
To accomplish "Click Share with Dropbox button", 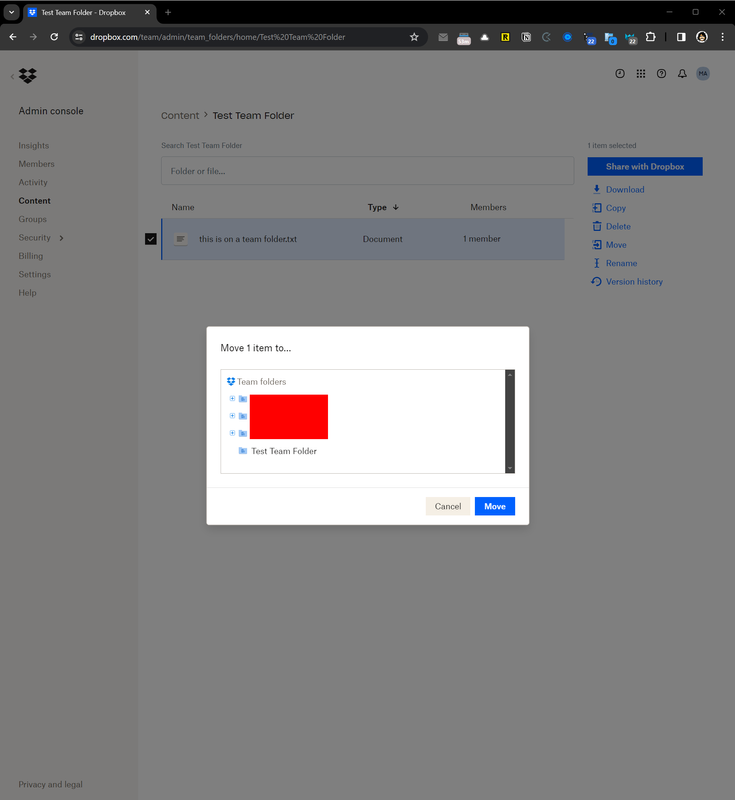I will click(x=645, y=166).
